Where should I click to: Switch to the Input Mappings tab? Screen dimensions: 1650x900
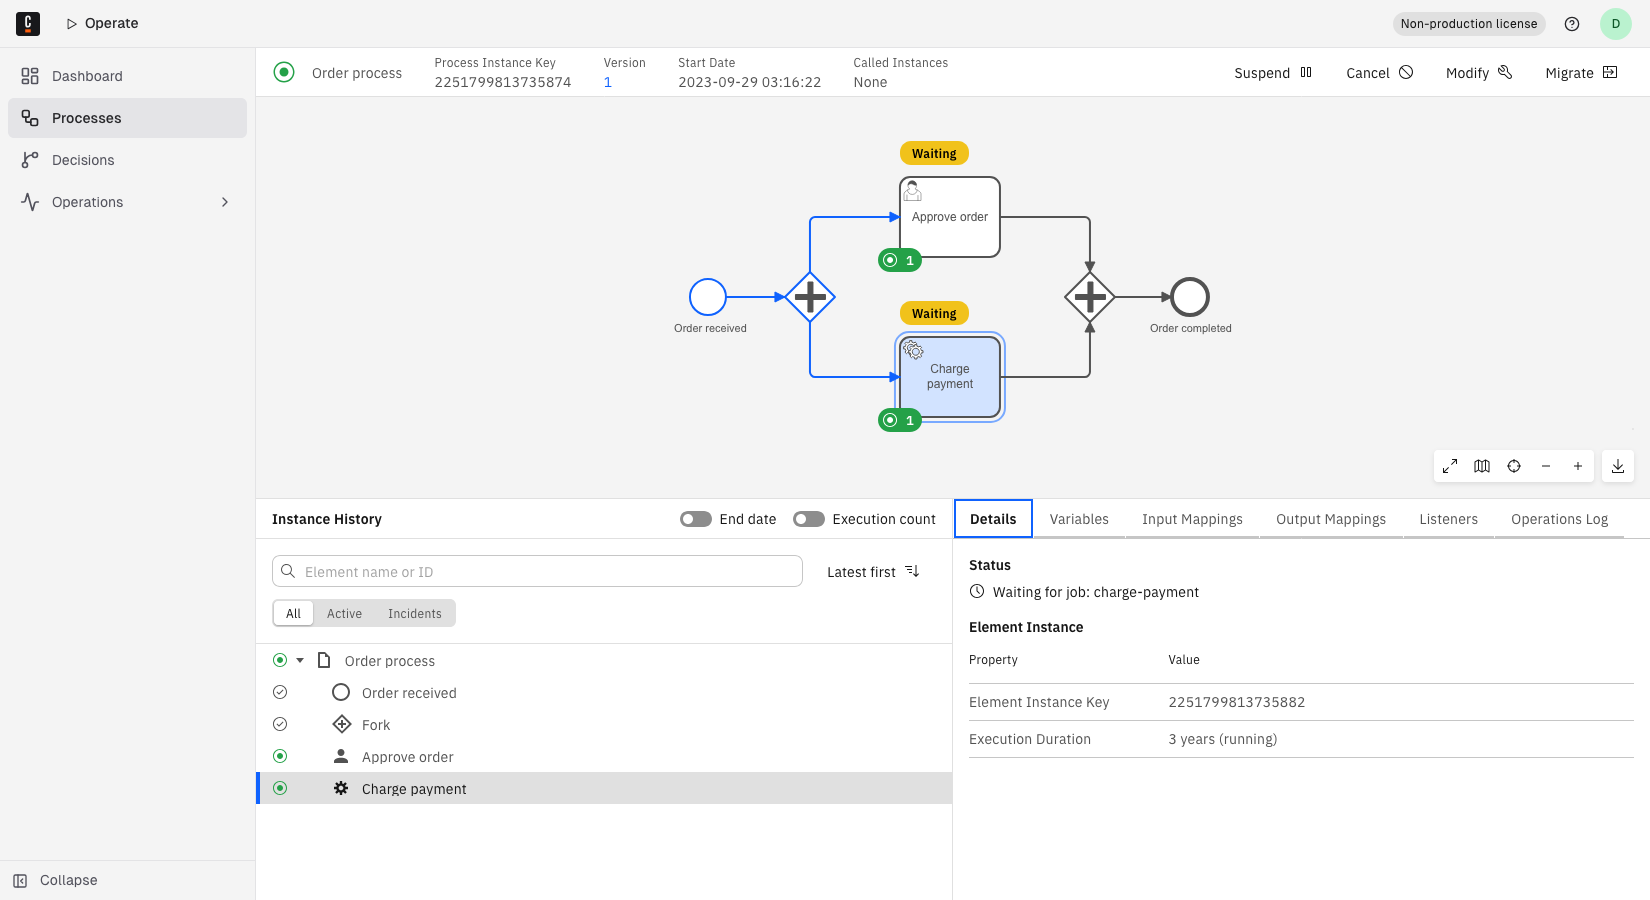[1192, 519]
